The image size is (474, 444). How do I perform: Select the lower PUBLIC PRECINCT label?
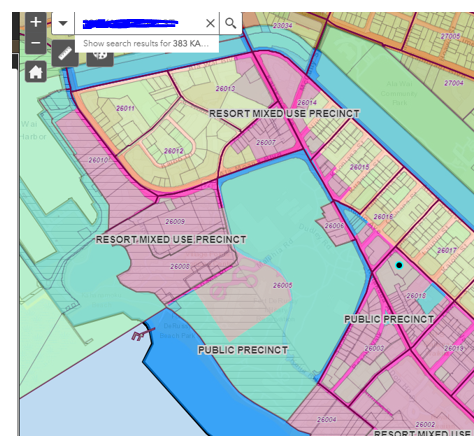tap(243, 350)
